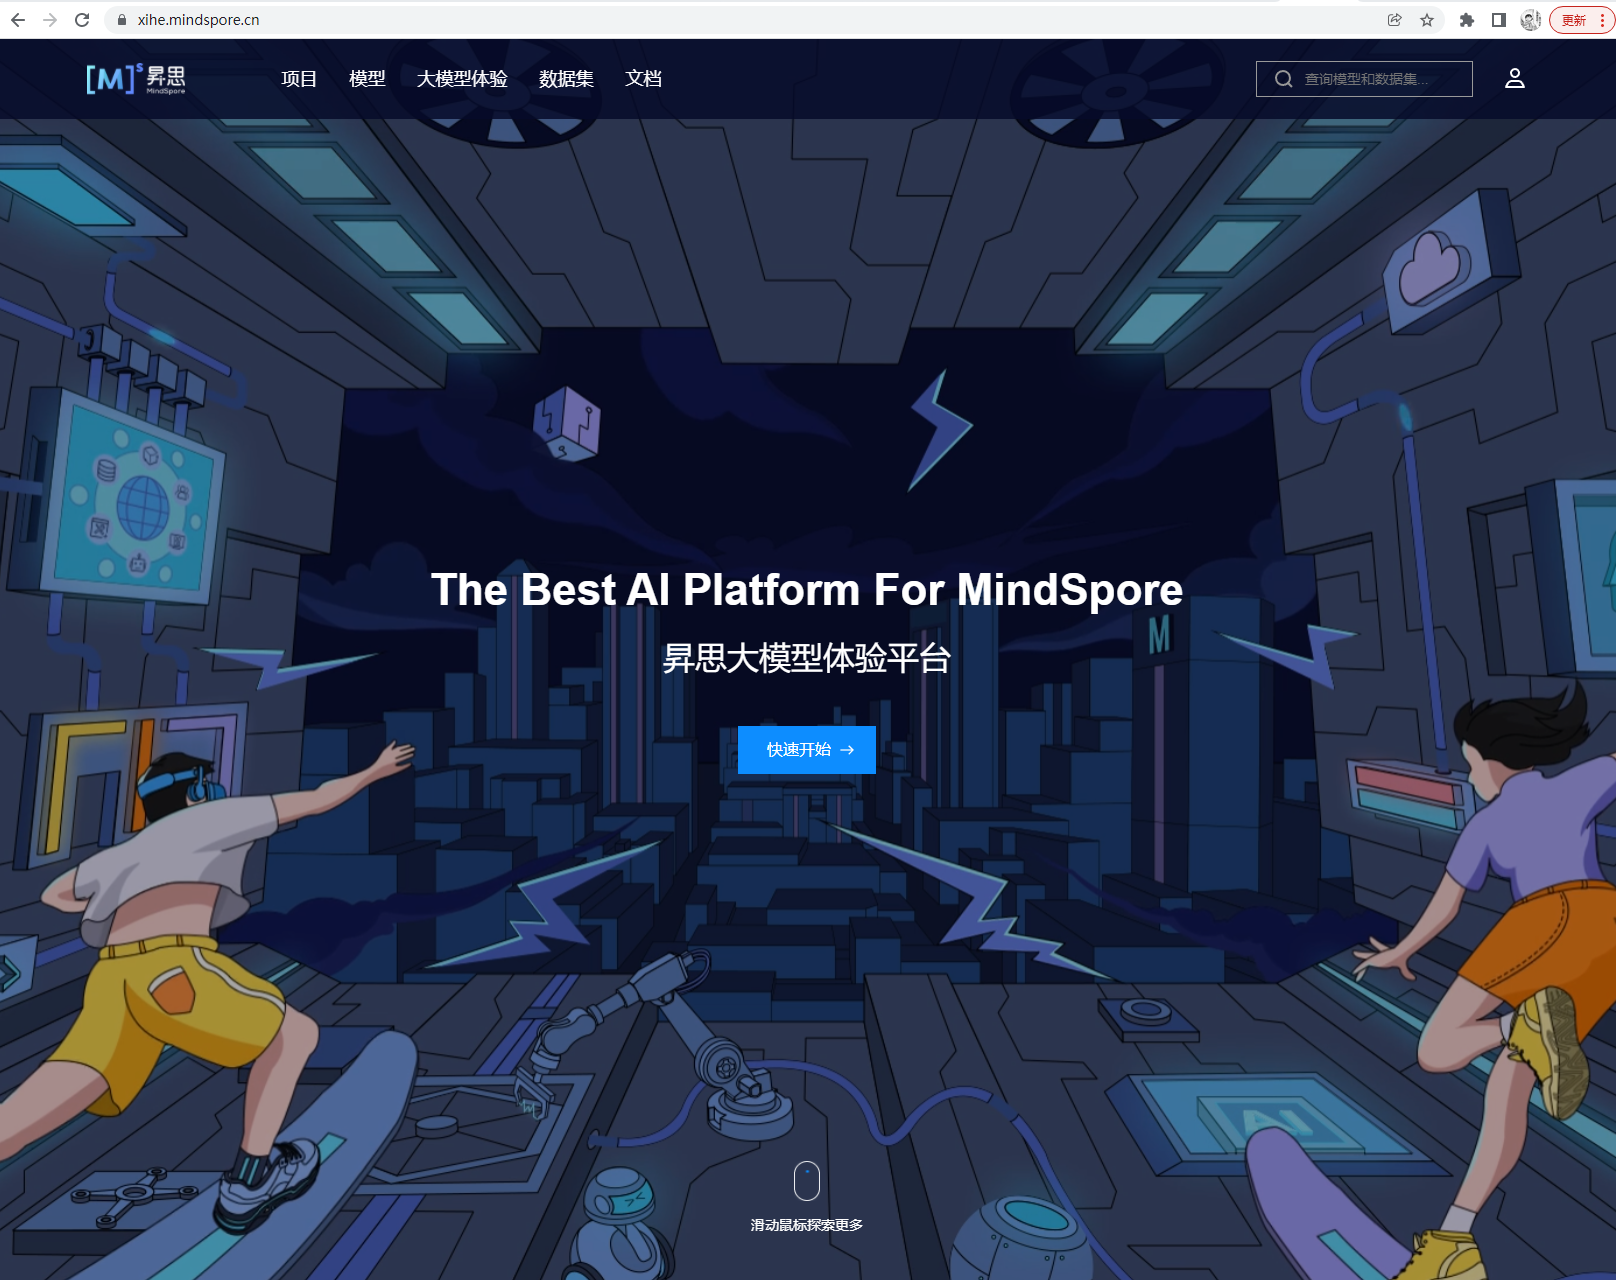Go back with the browser back arrow
Screen dimensions: 1616x1280
point(18,20)
